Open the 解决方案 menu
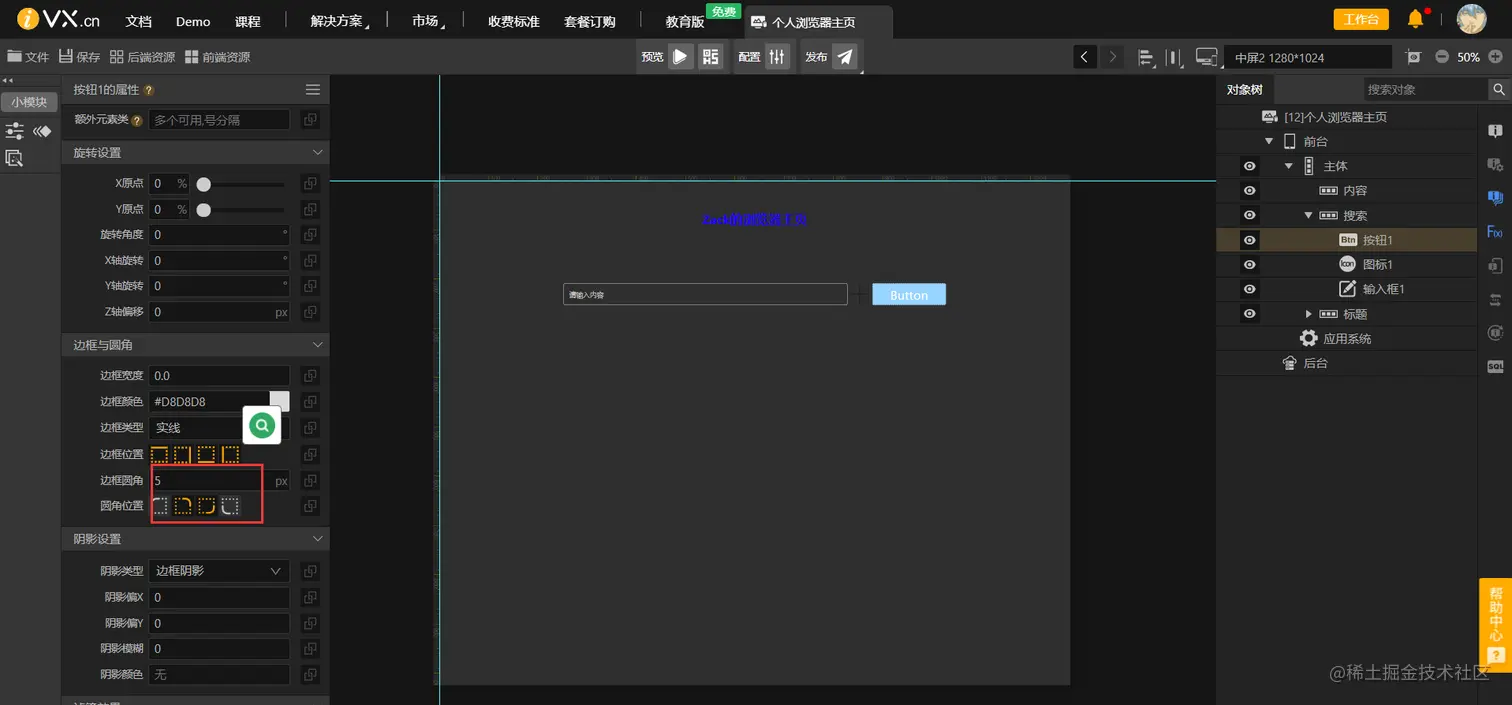This screenshot has height=705, width=1512. 338,21
